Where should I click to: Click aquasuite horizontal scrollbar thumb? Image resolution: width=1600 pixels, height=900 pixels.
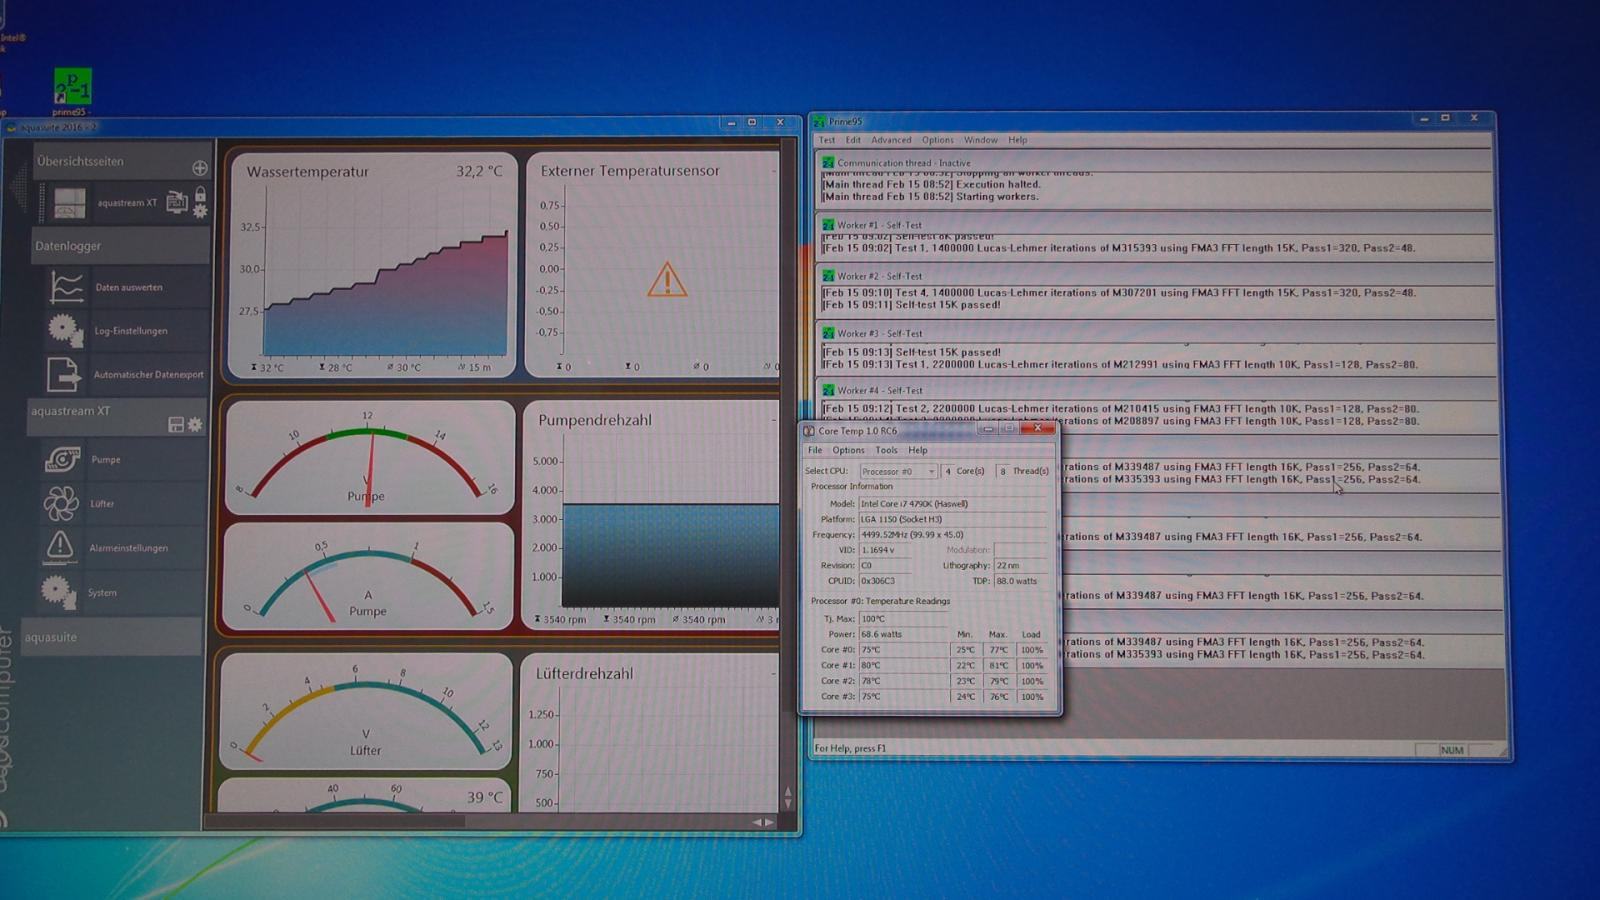tap(335, 822)
